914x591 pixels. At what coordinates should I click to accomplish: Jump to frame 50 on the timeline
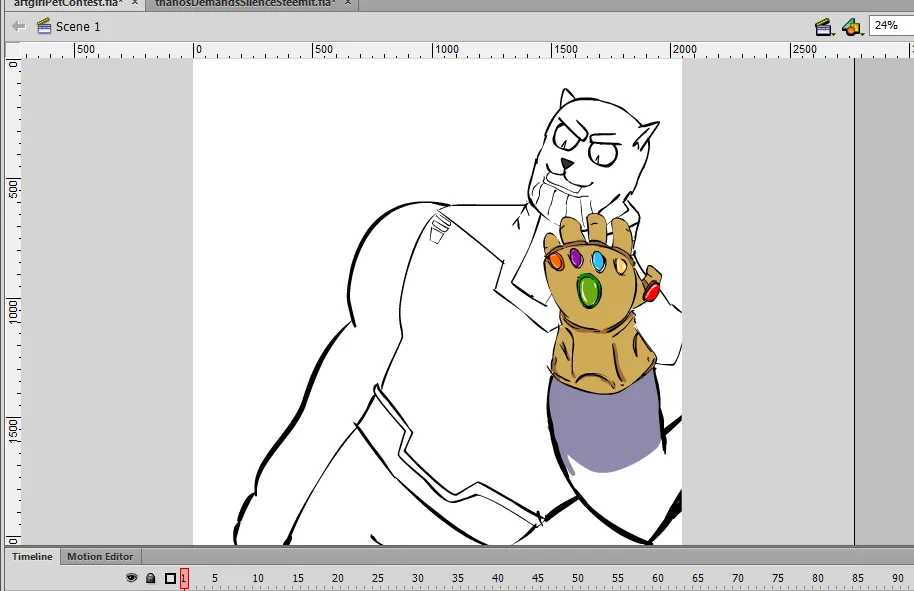578,578
